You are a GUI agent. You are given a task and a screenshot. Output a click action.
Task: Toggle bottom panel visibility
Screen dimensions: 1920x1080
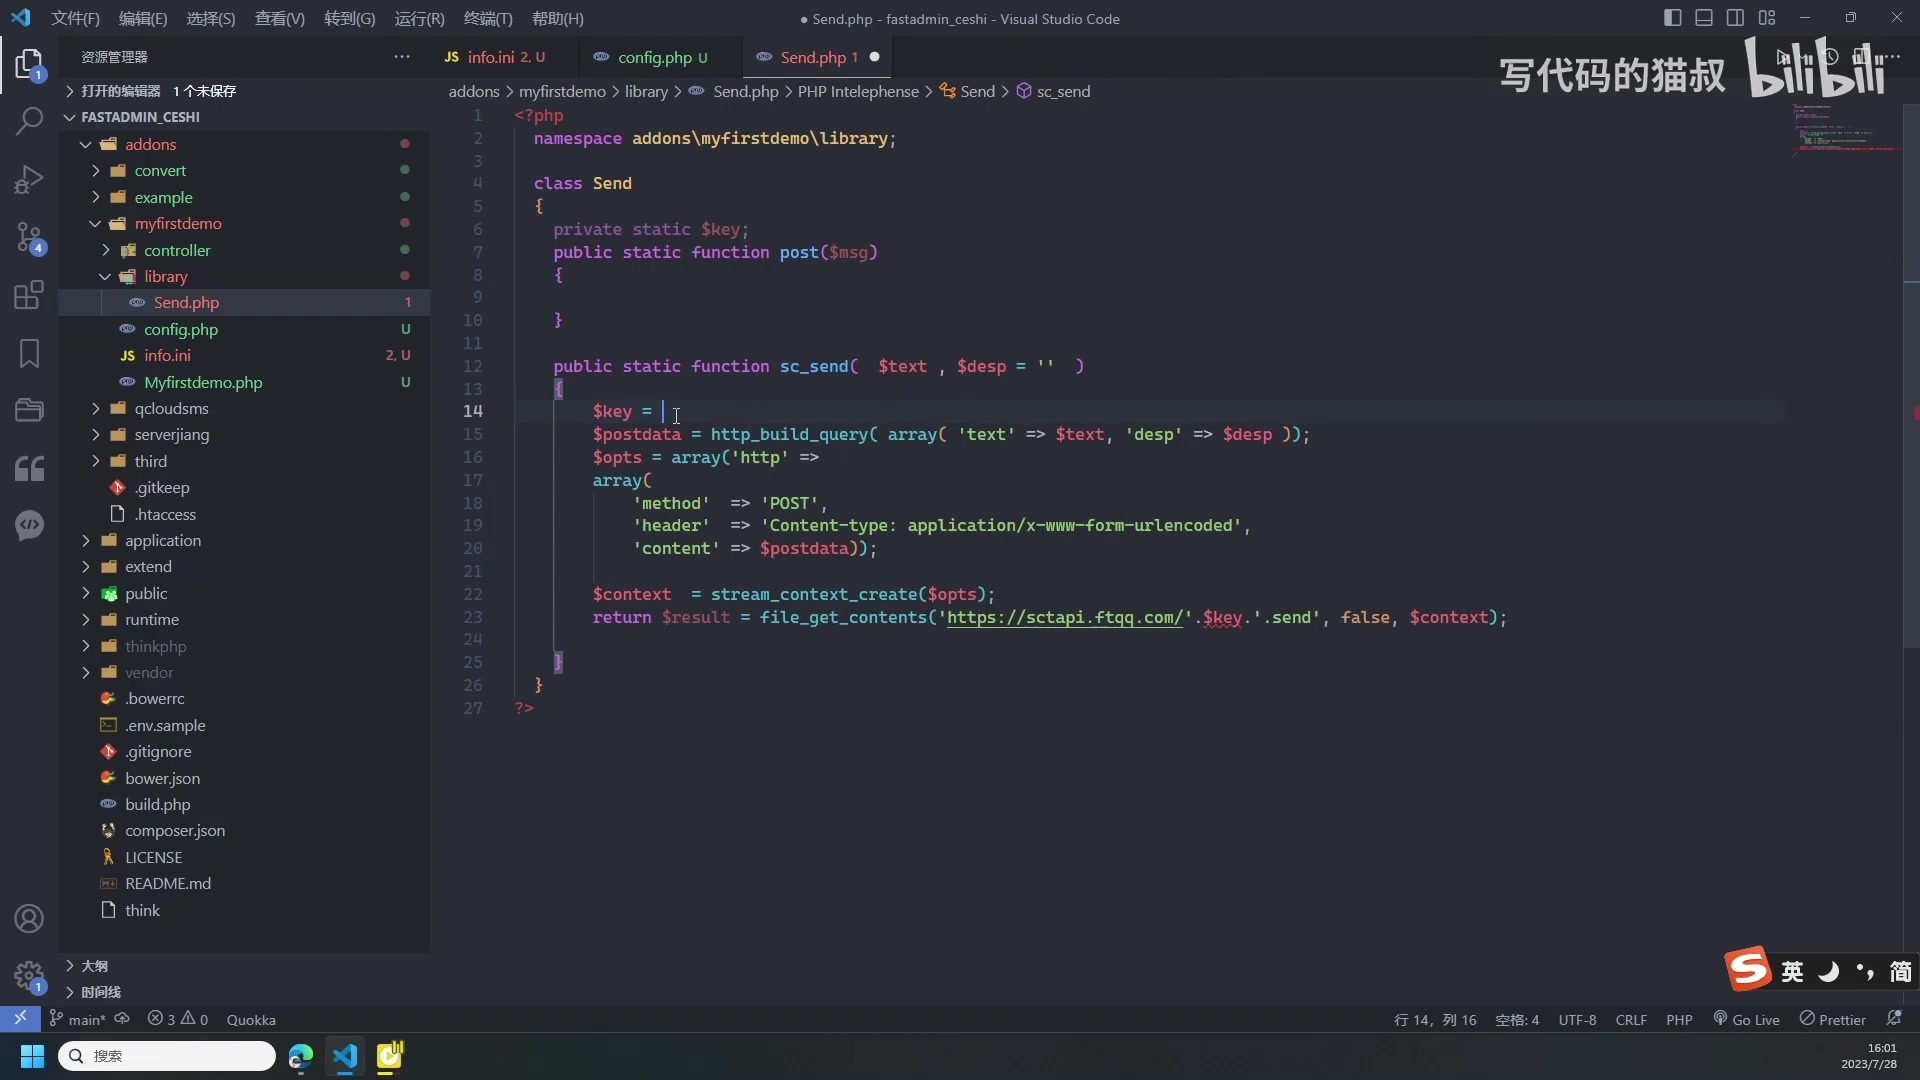(1704, 18)
